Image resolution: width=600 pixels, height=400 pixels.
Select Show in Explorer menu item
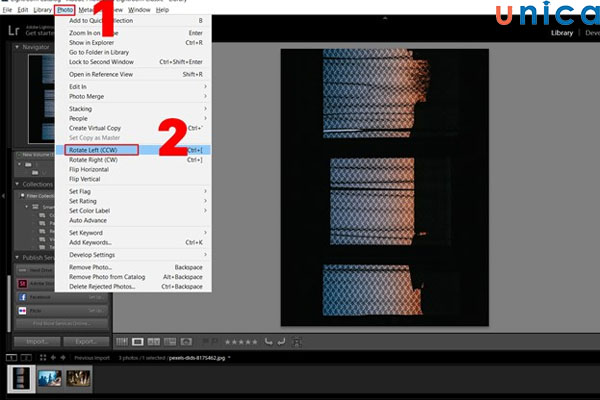(133, 42)
